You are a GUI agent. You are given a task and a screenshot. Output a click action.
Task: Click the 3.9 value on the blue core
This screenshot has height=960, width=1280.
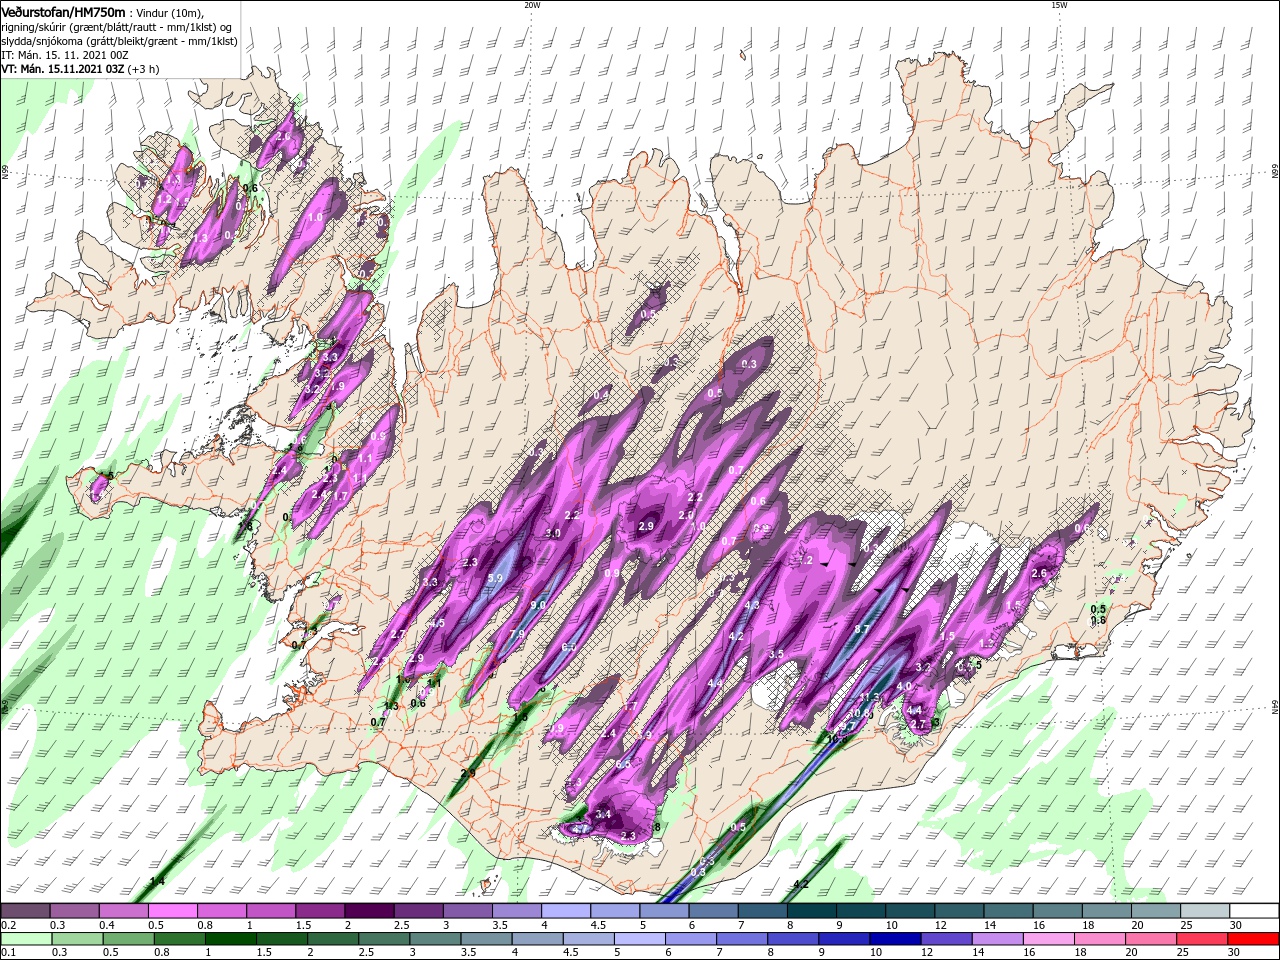[495, 579]
